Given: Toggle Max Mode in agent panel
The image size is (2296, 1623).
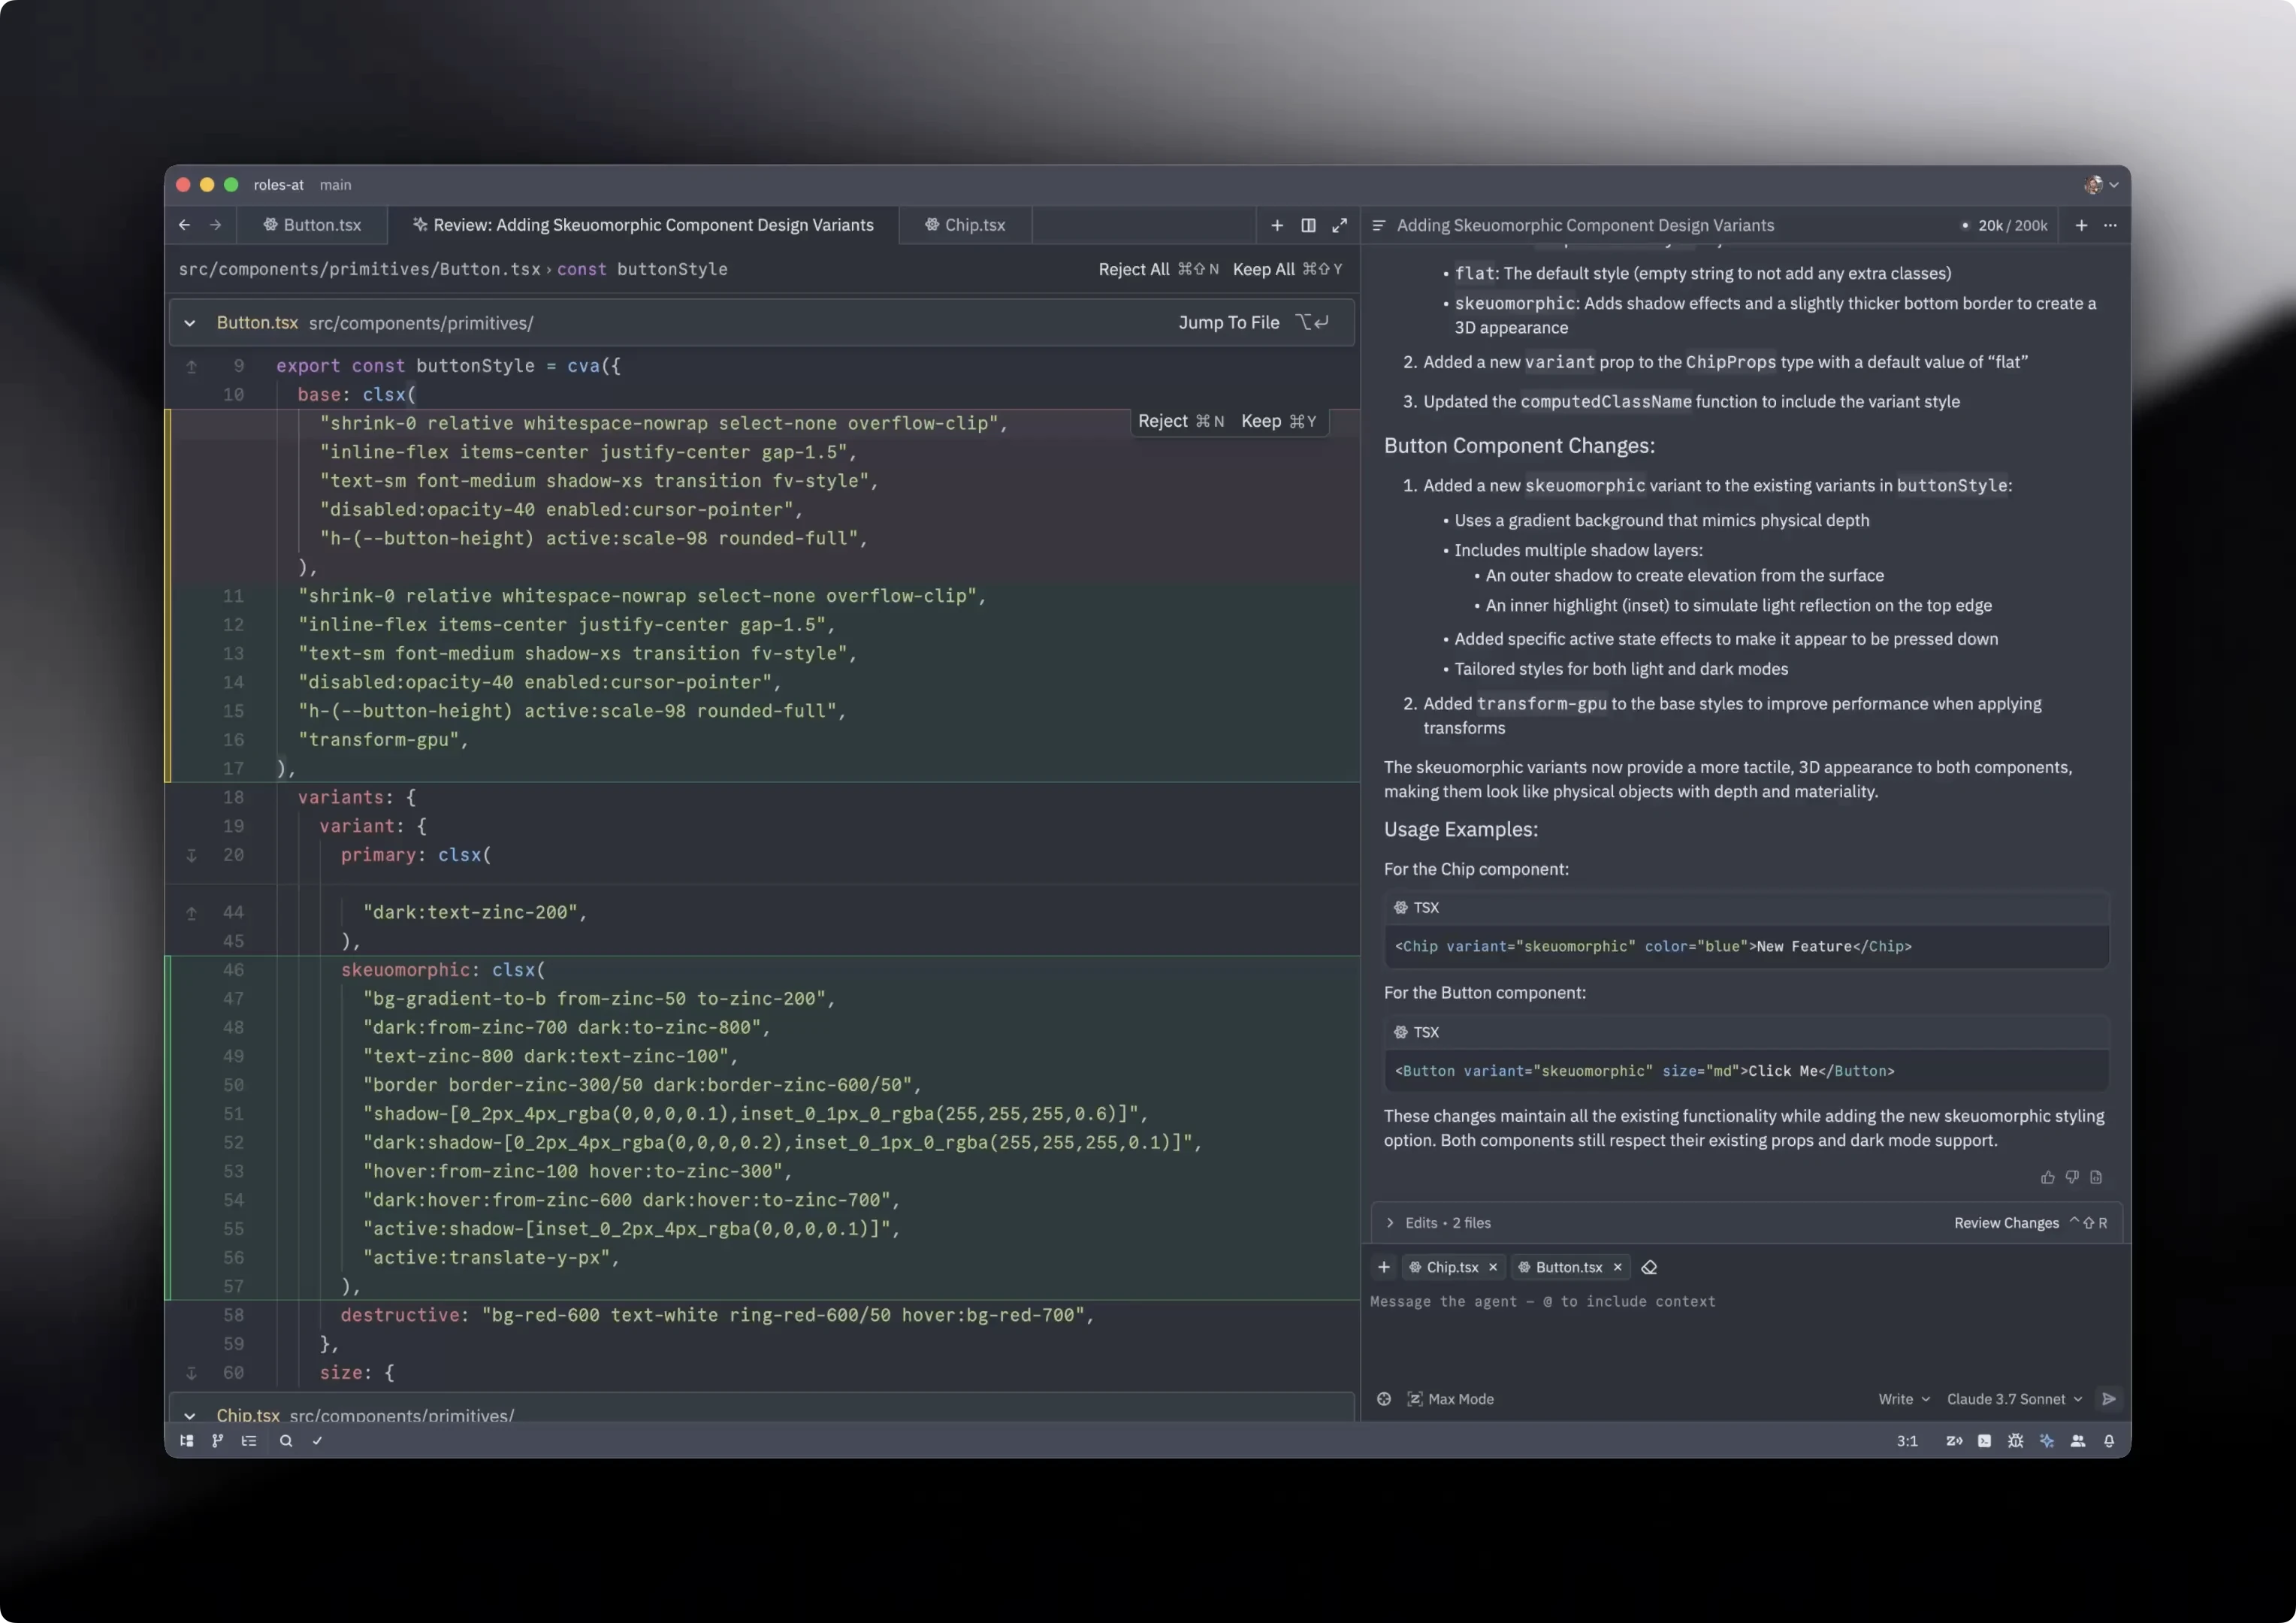Looking at the screenshot, I should pos(1450,1399).
